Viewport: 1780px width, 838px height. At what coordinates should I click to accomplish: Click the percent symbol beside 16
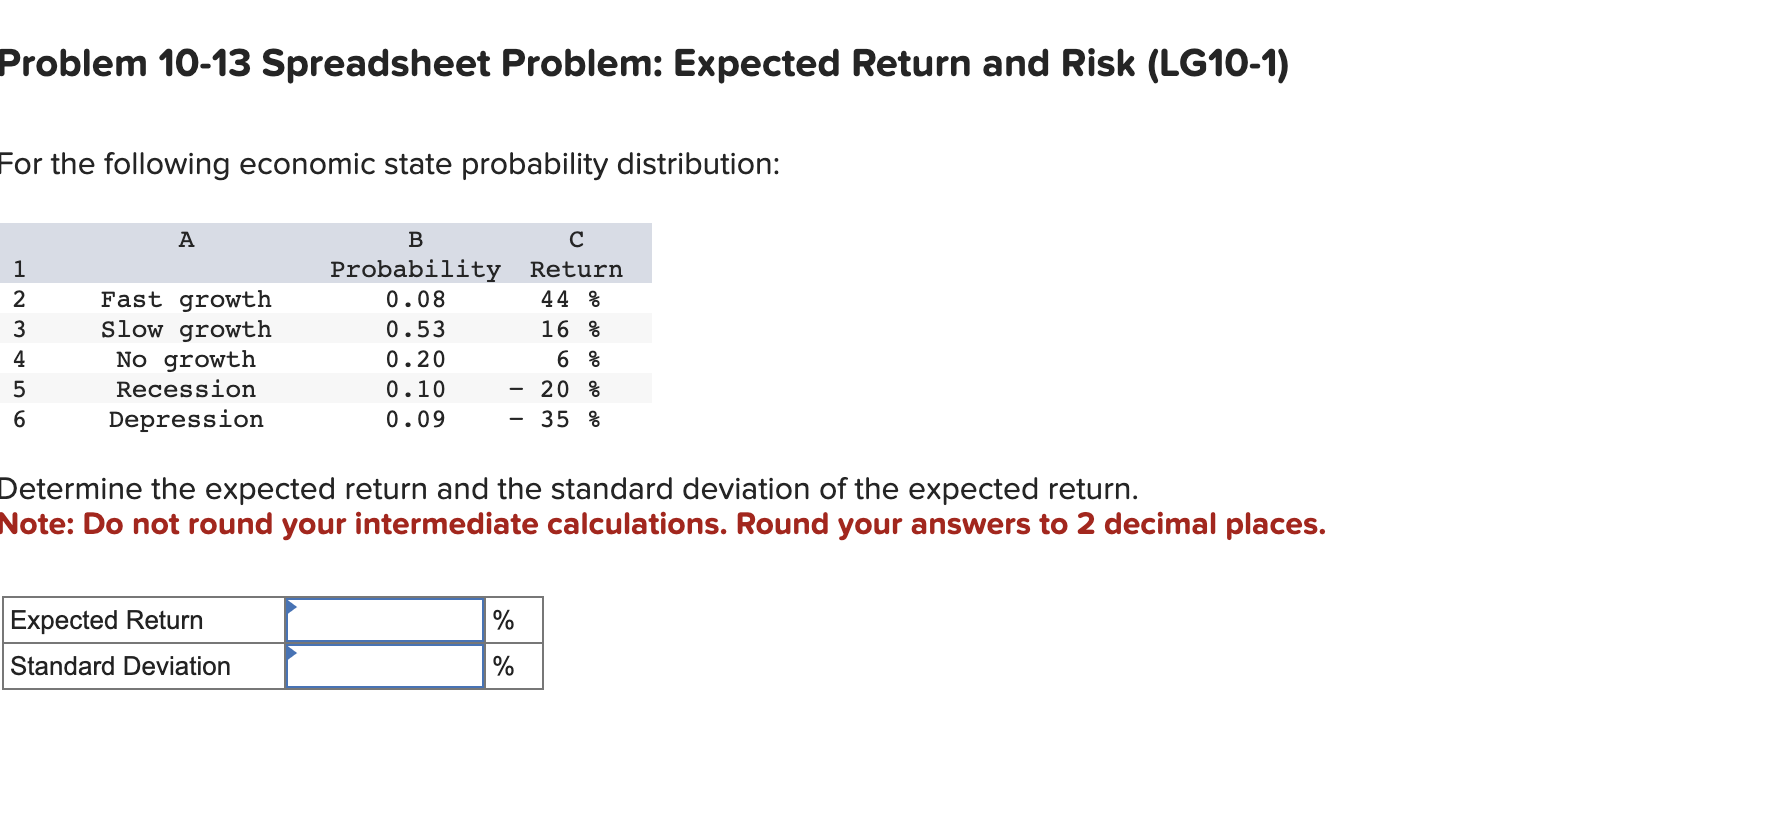[x=593, y=329]
